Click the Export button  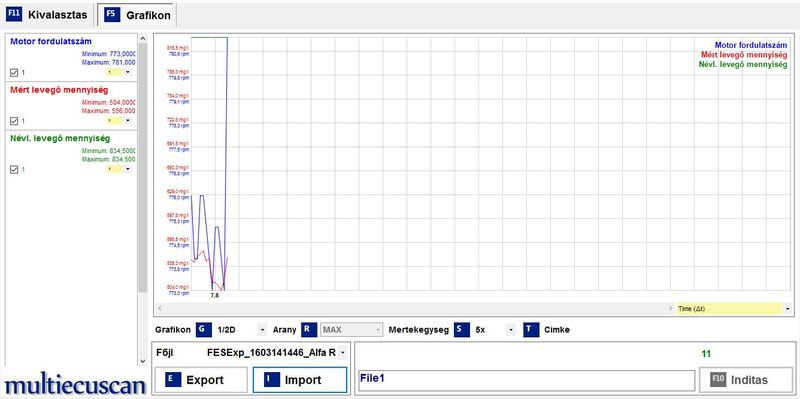click(x=201, y=380)
